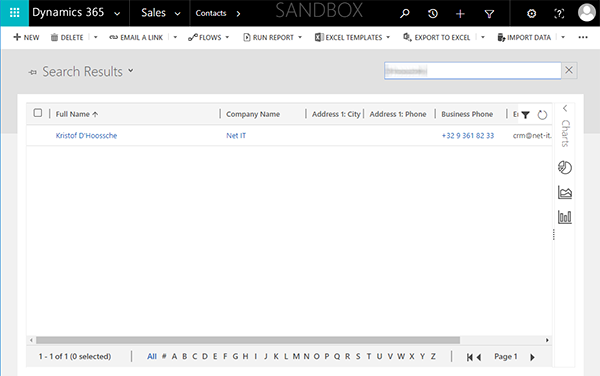
Task: Filter contacts by letter Z
Action: pyautogui.click(x=433, y=356)
